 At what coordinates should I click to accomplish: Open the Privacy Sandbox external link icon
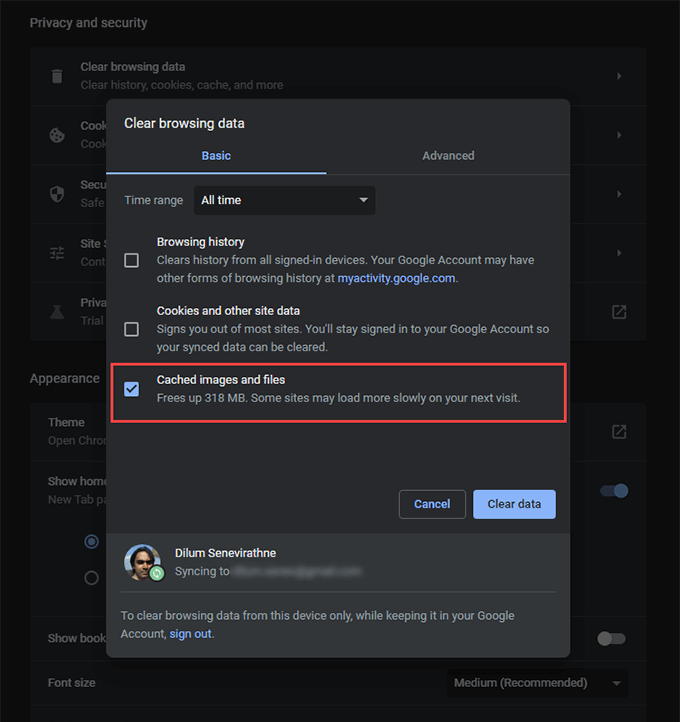[x=619, y=312]
